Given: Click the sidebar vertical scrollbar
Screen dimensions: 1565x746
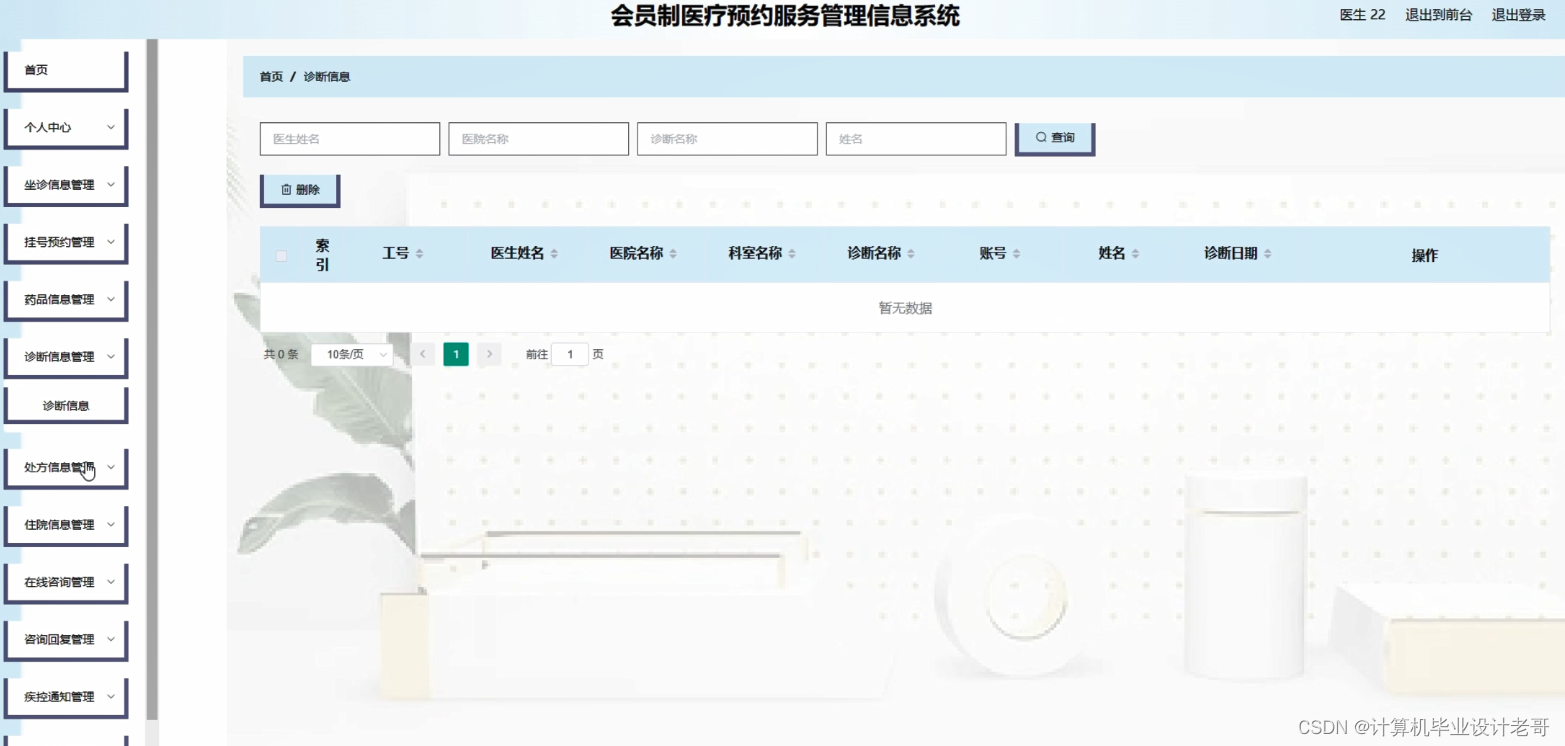Looking at the screenshot, I should tap(152, 380).
